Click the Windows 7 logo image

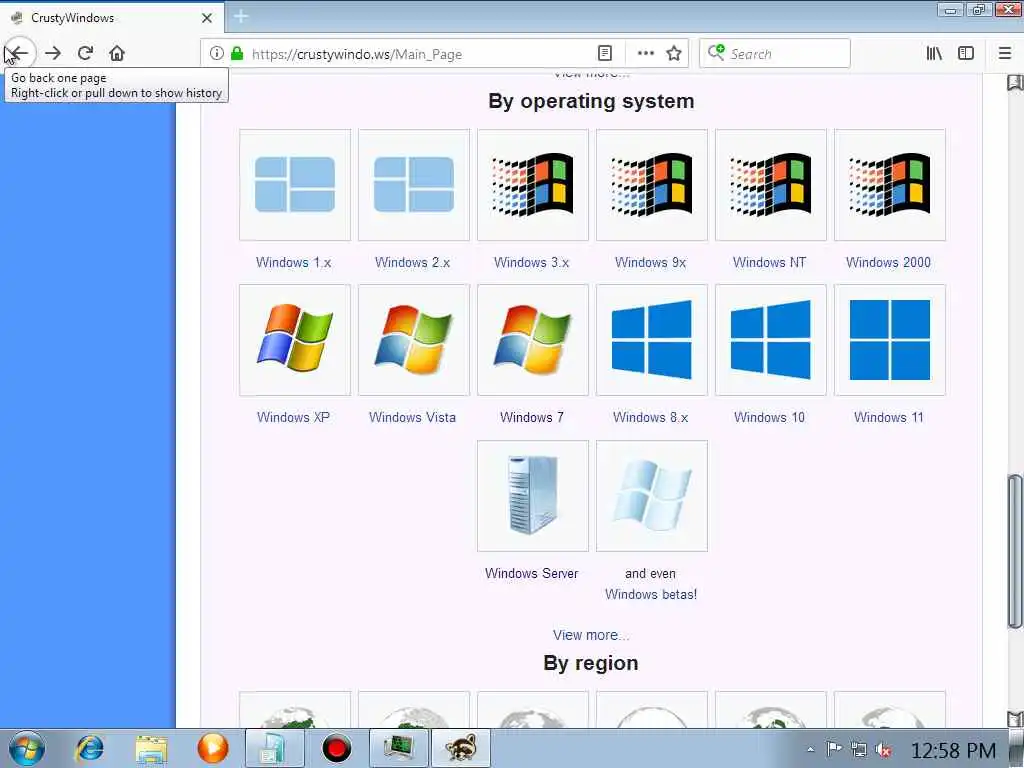tap(532, 340)
